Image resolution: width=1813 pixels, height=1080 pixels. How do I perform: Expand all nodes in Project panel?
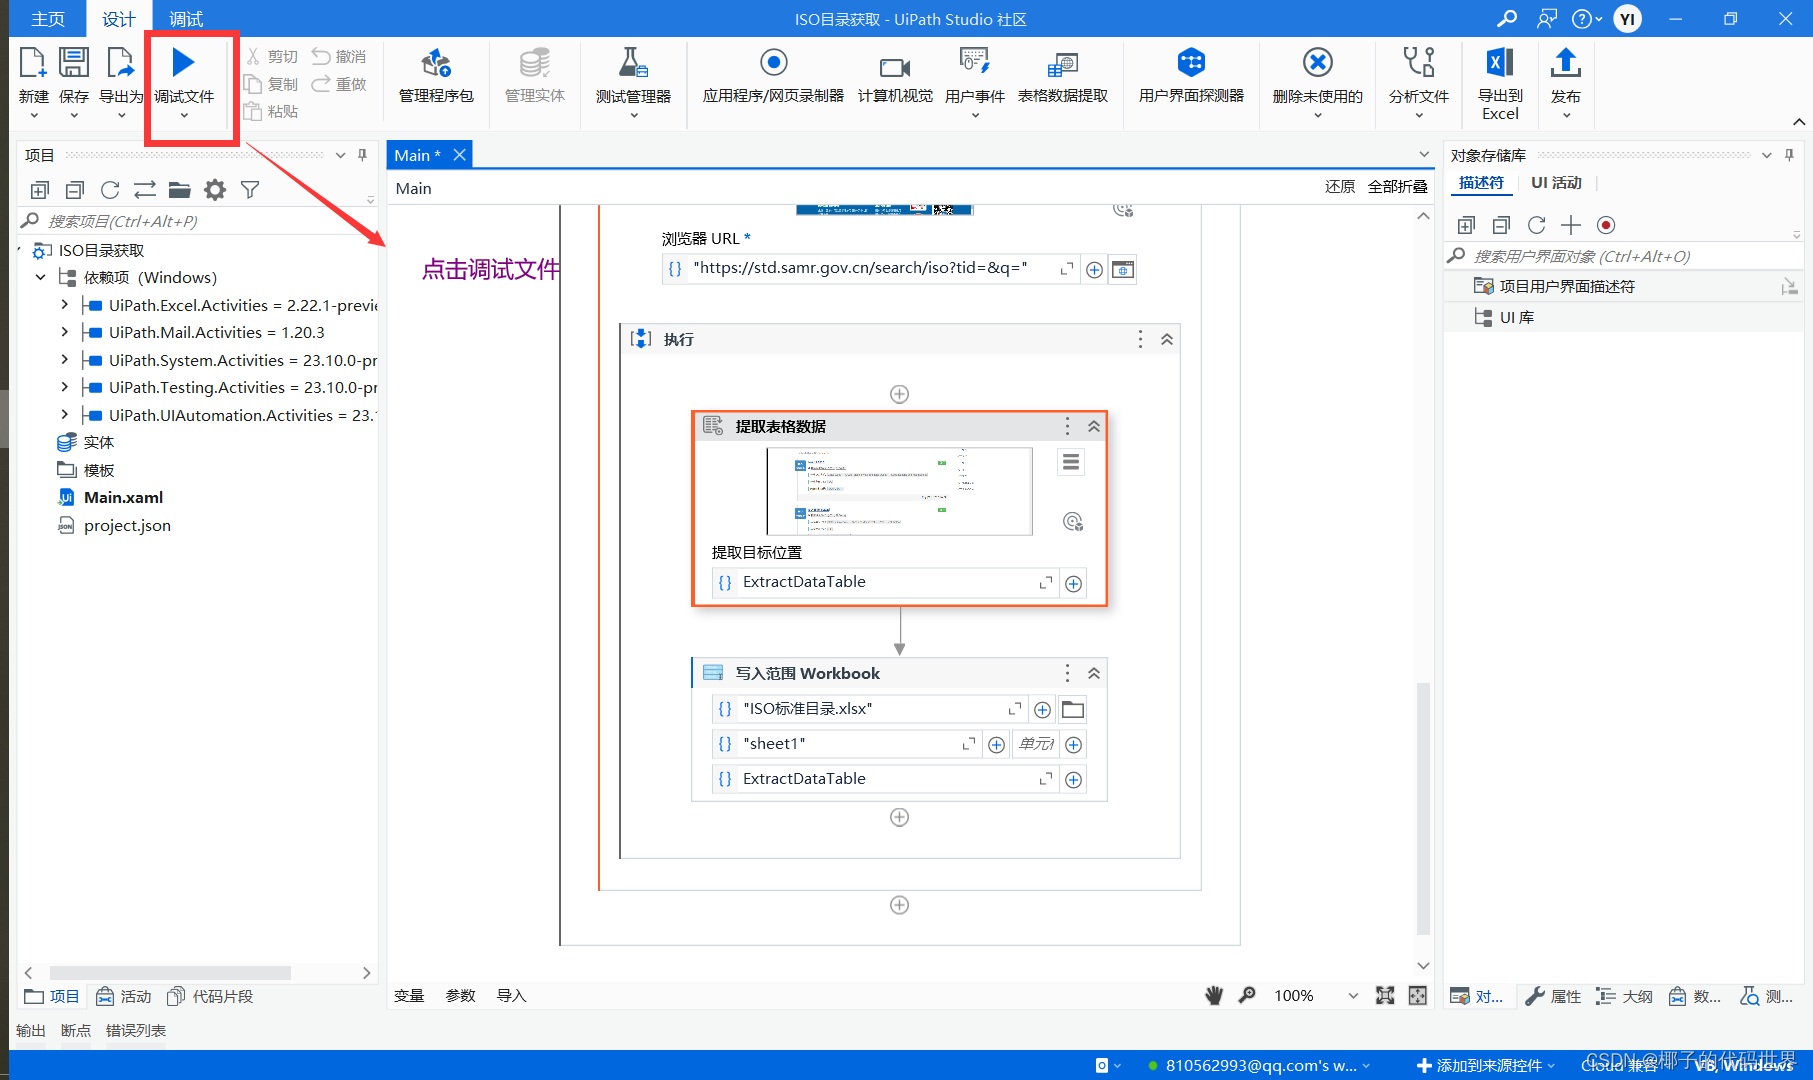click(x=40, y=190)
